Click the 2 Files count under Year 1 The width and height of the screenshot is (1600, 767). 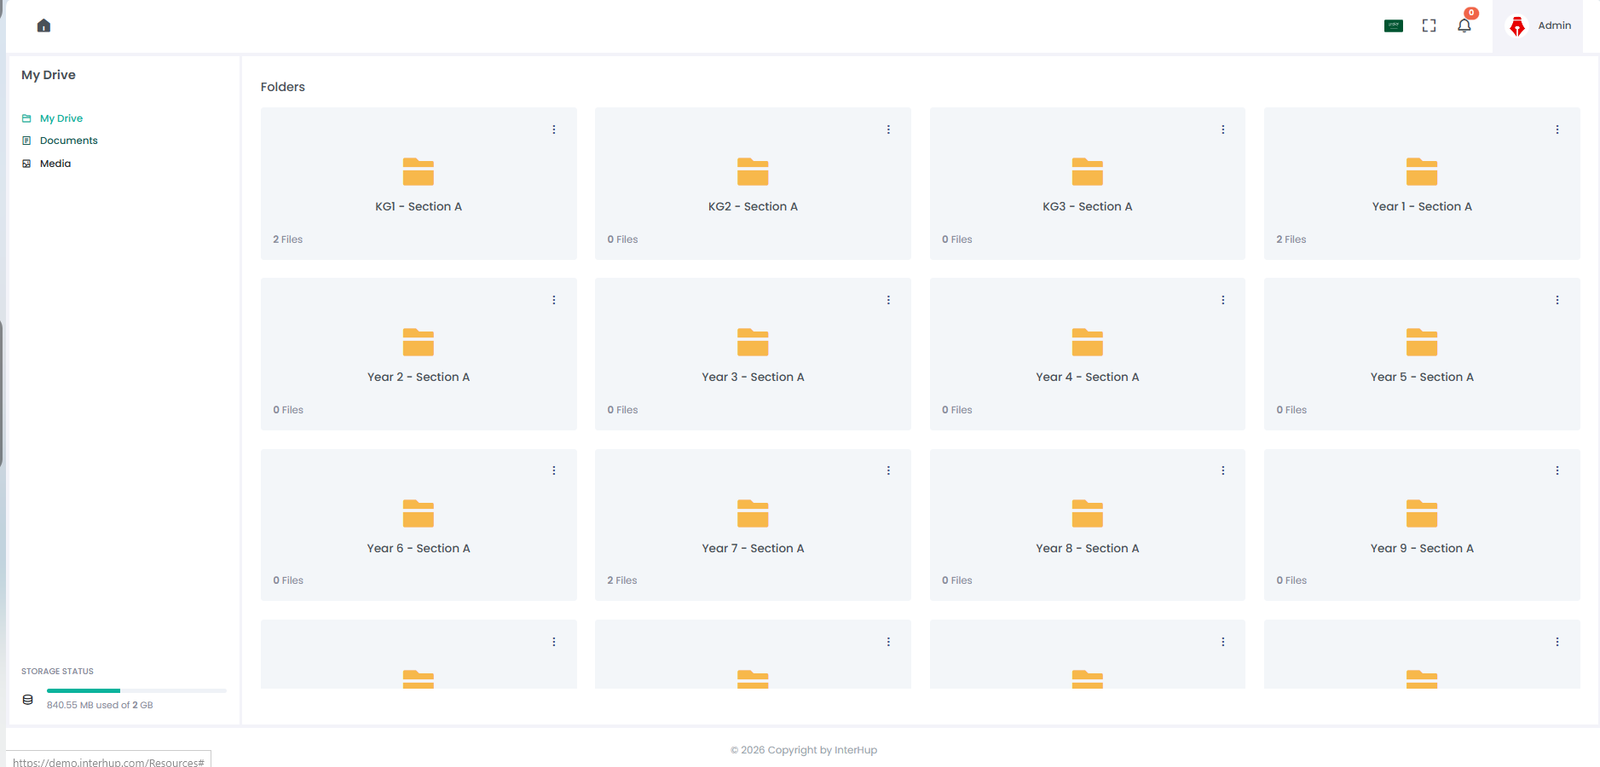pyautogui.click(x=1291, y=240)
